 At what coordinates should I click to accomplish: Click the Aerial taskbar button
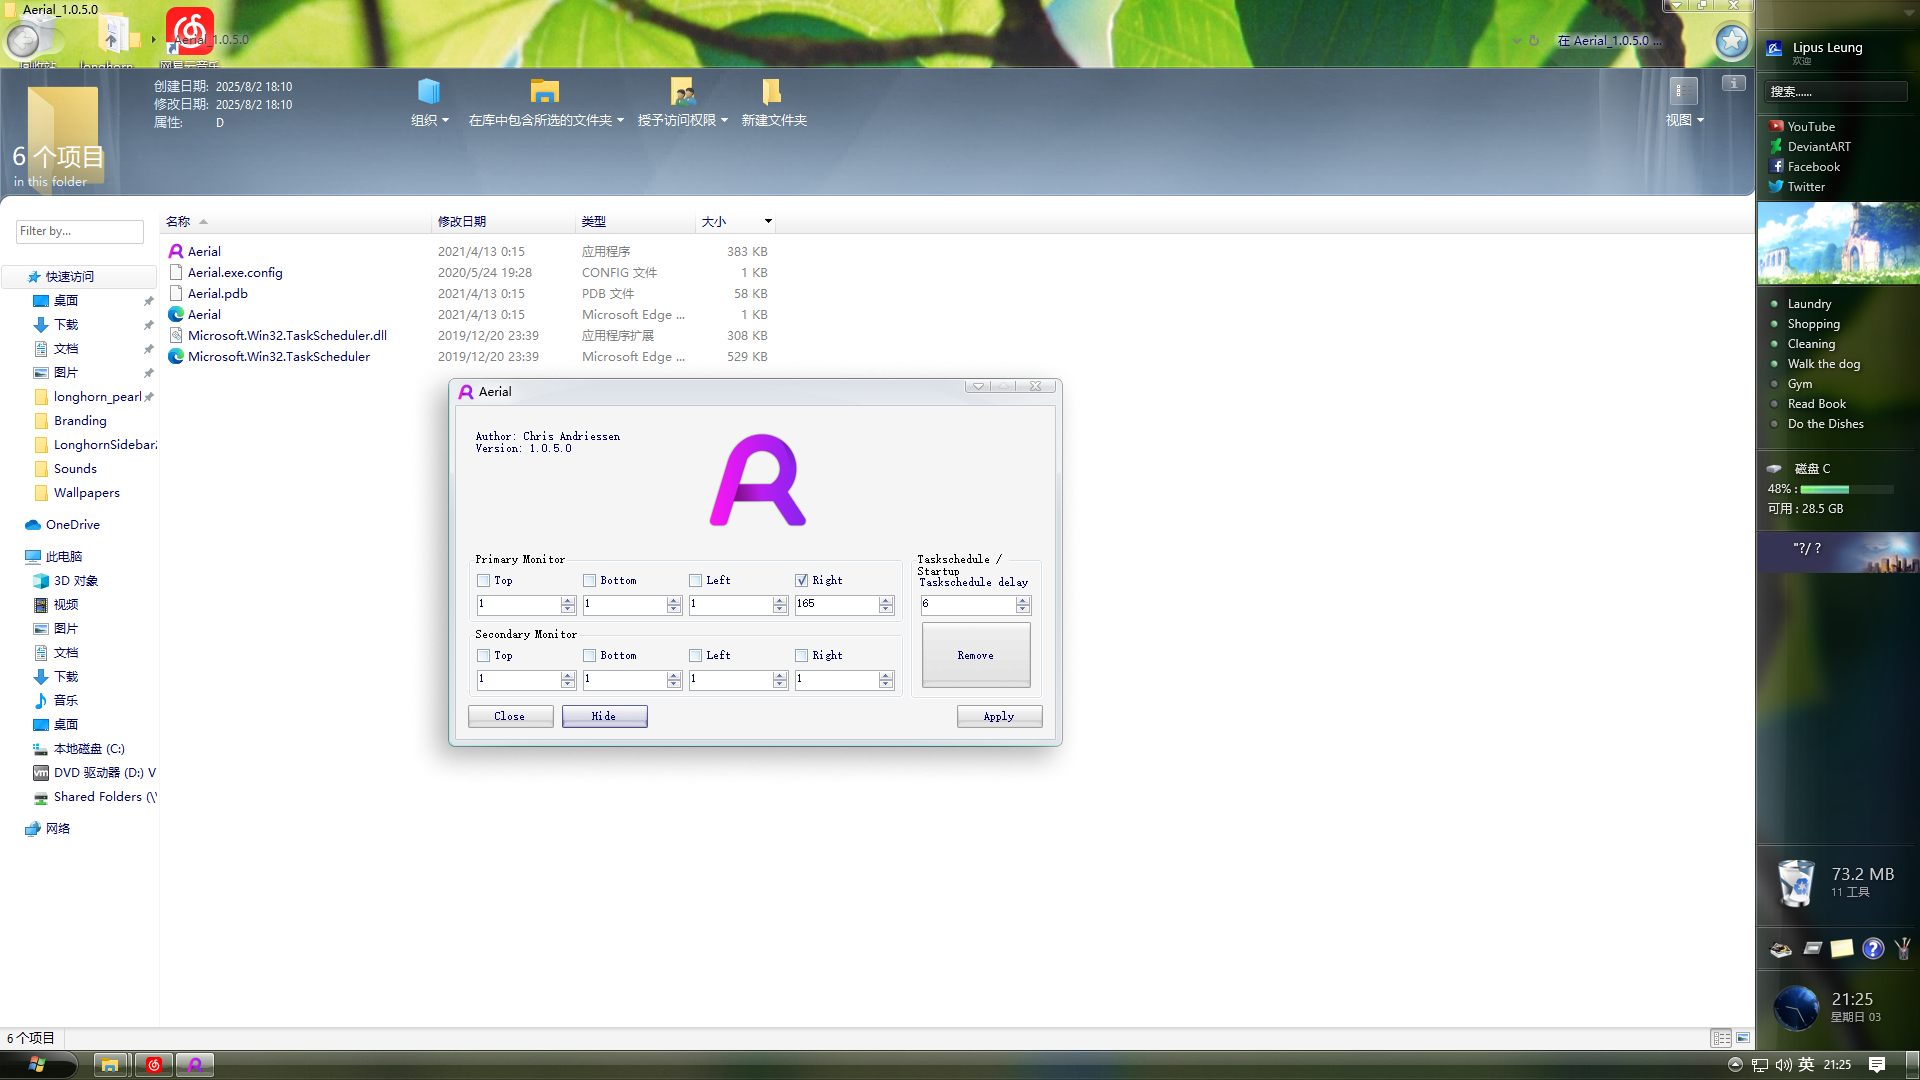click(x=195, y=1065)
